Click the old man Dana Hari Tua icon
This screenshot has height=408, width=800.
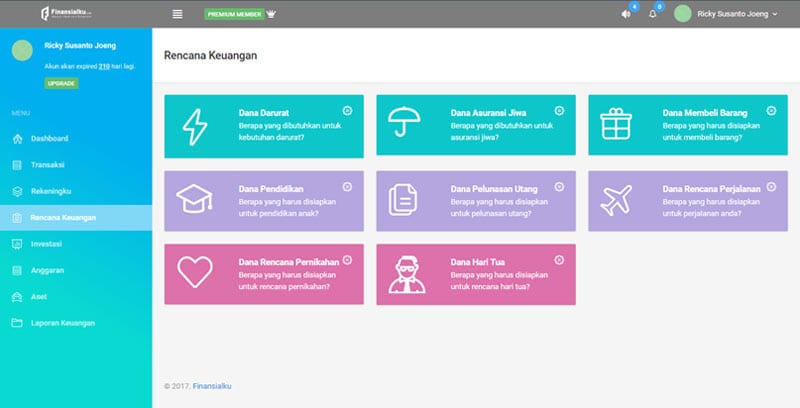405,272
